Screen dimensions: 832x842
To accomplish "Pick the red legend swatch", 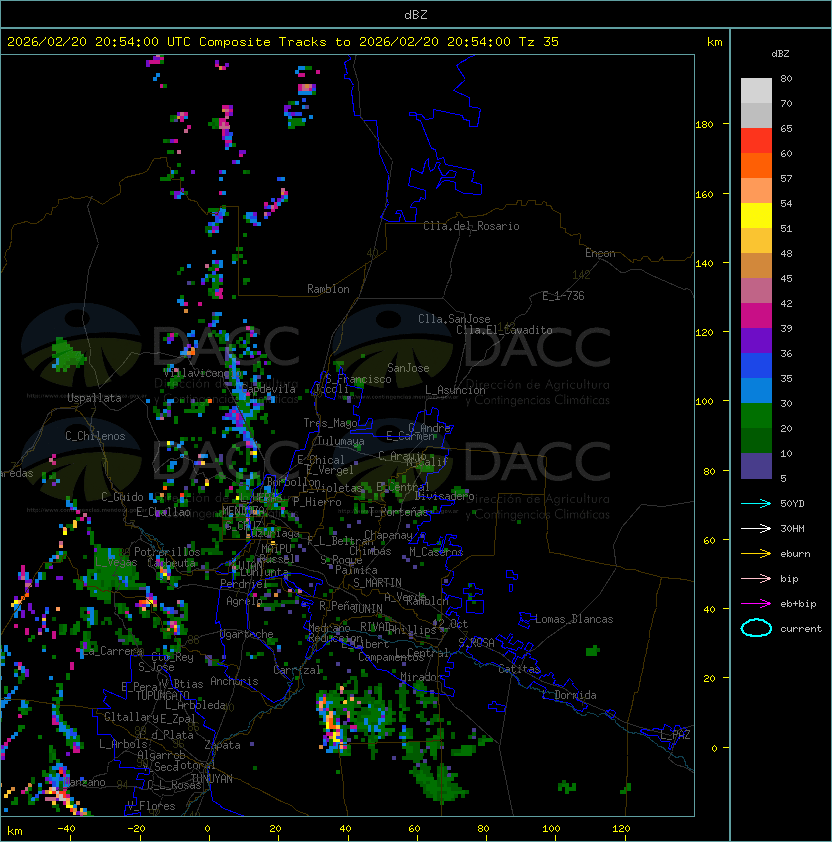I will pyautogui.click(x=756, y=140).
